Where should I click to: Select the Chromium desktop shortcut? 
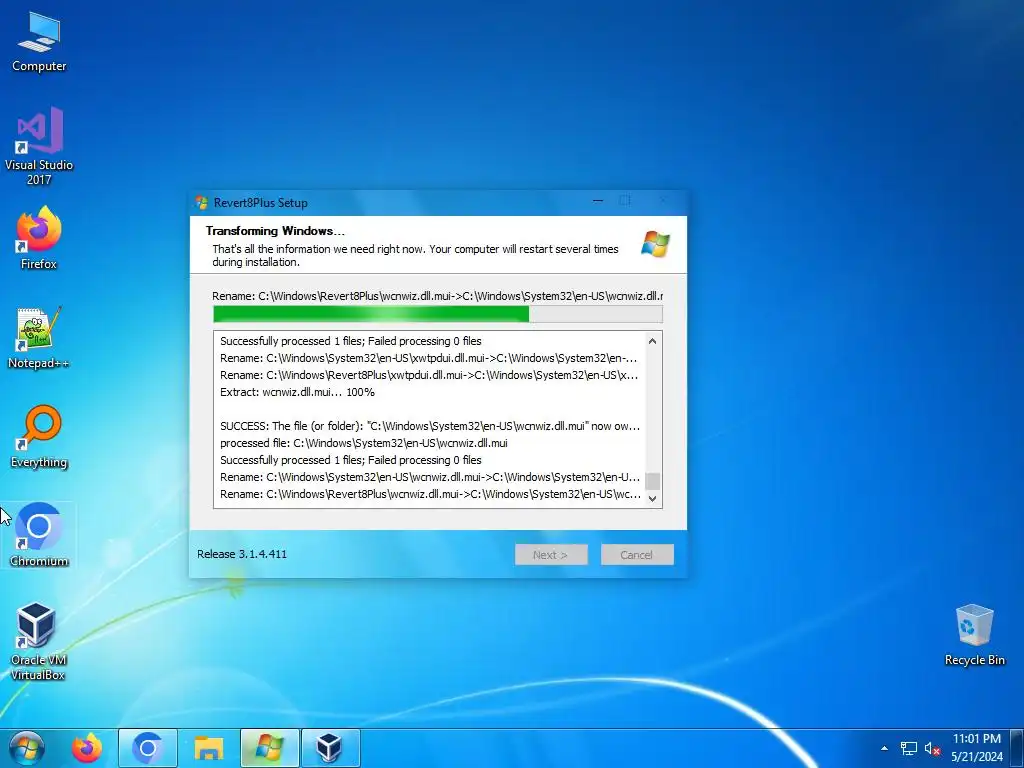pos(39,534)
